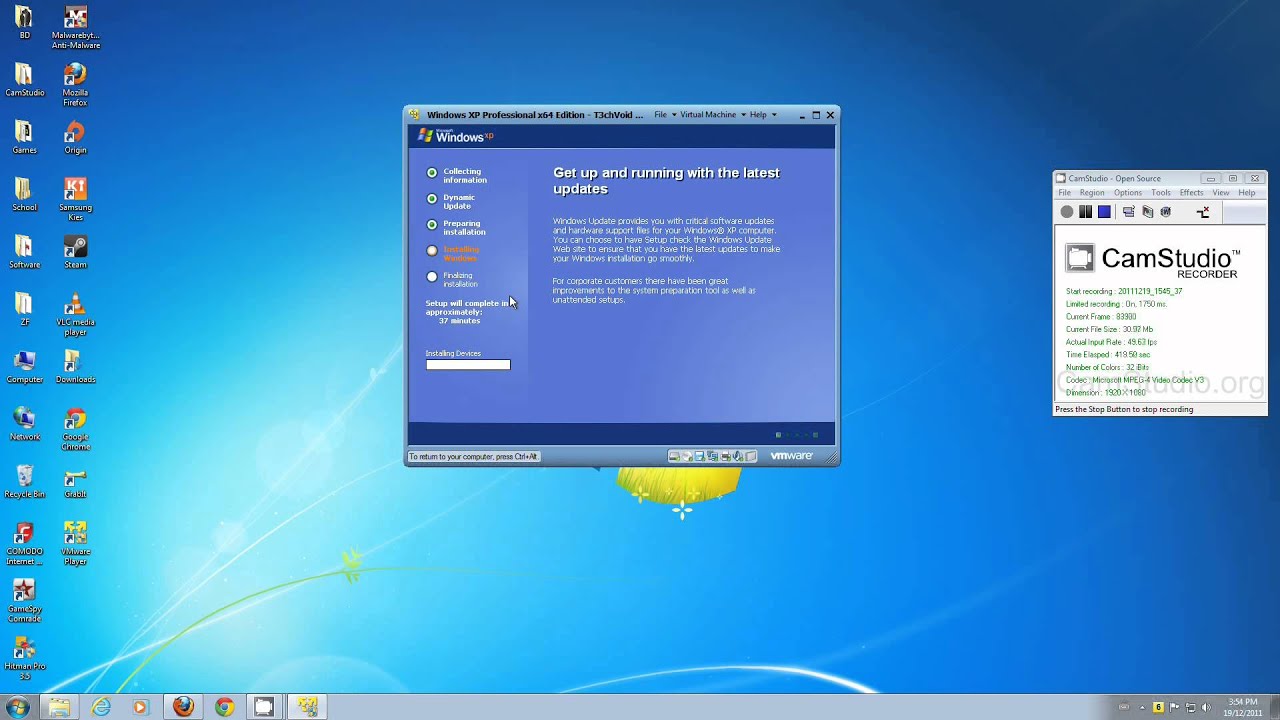Select the Recycle Bin desktop icon
Image resolution: width=1280 pixels, height=720 pixels.
tap(24, 482)
